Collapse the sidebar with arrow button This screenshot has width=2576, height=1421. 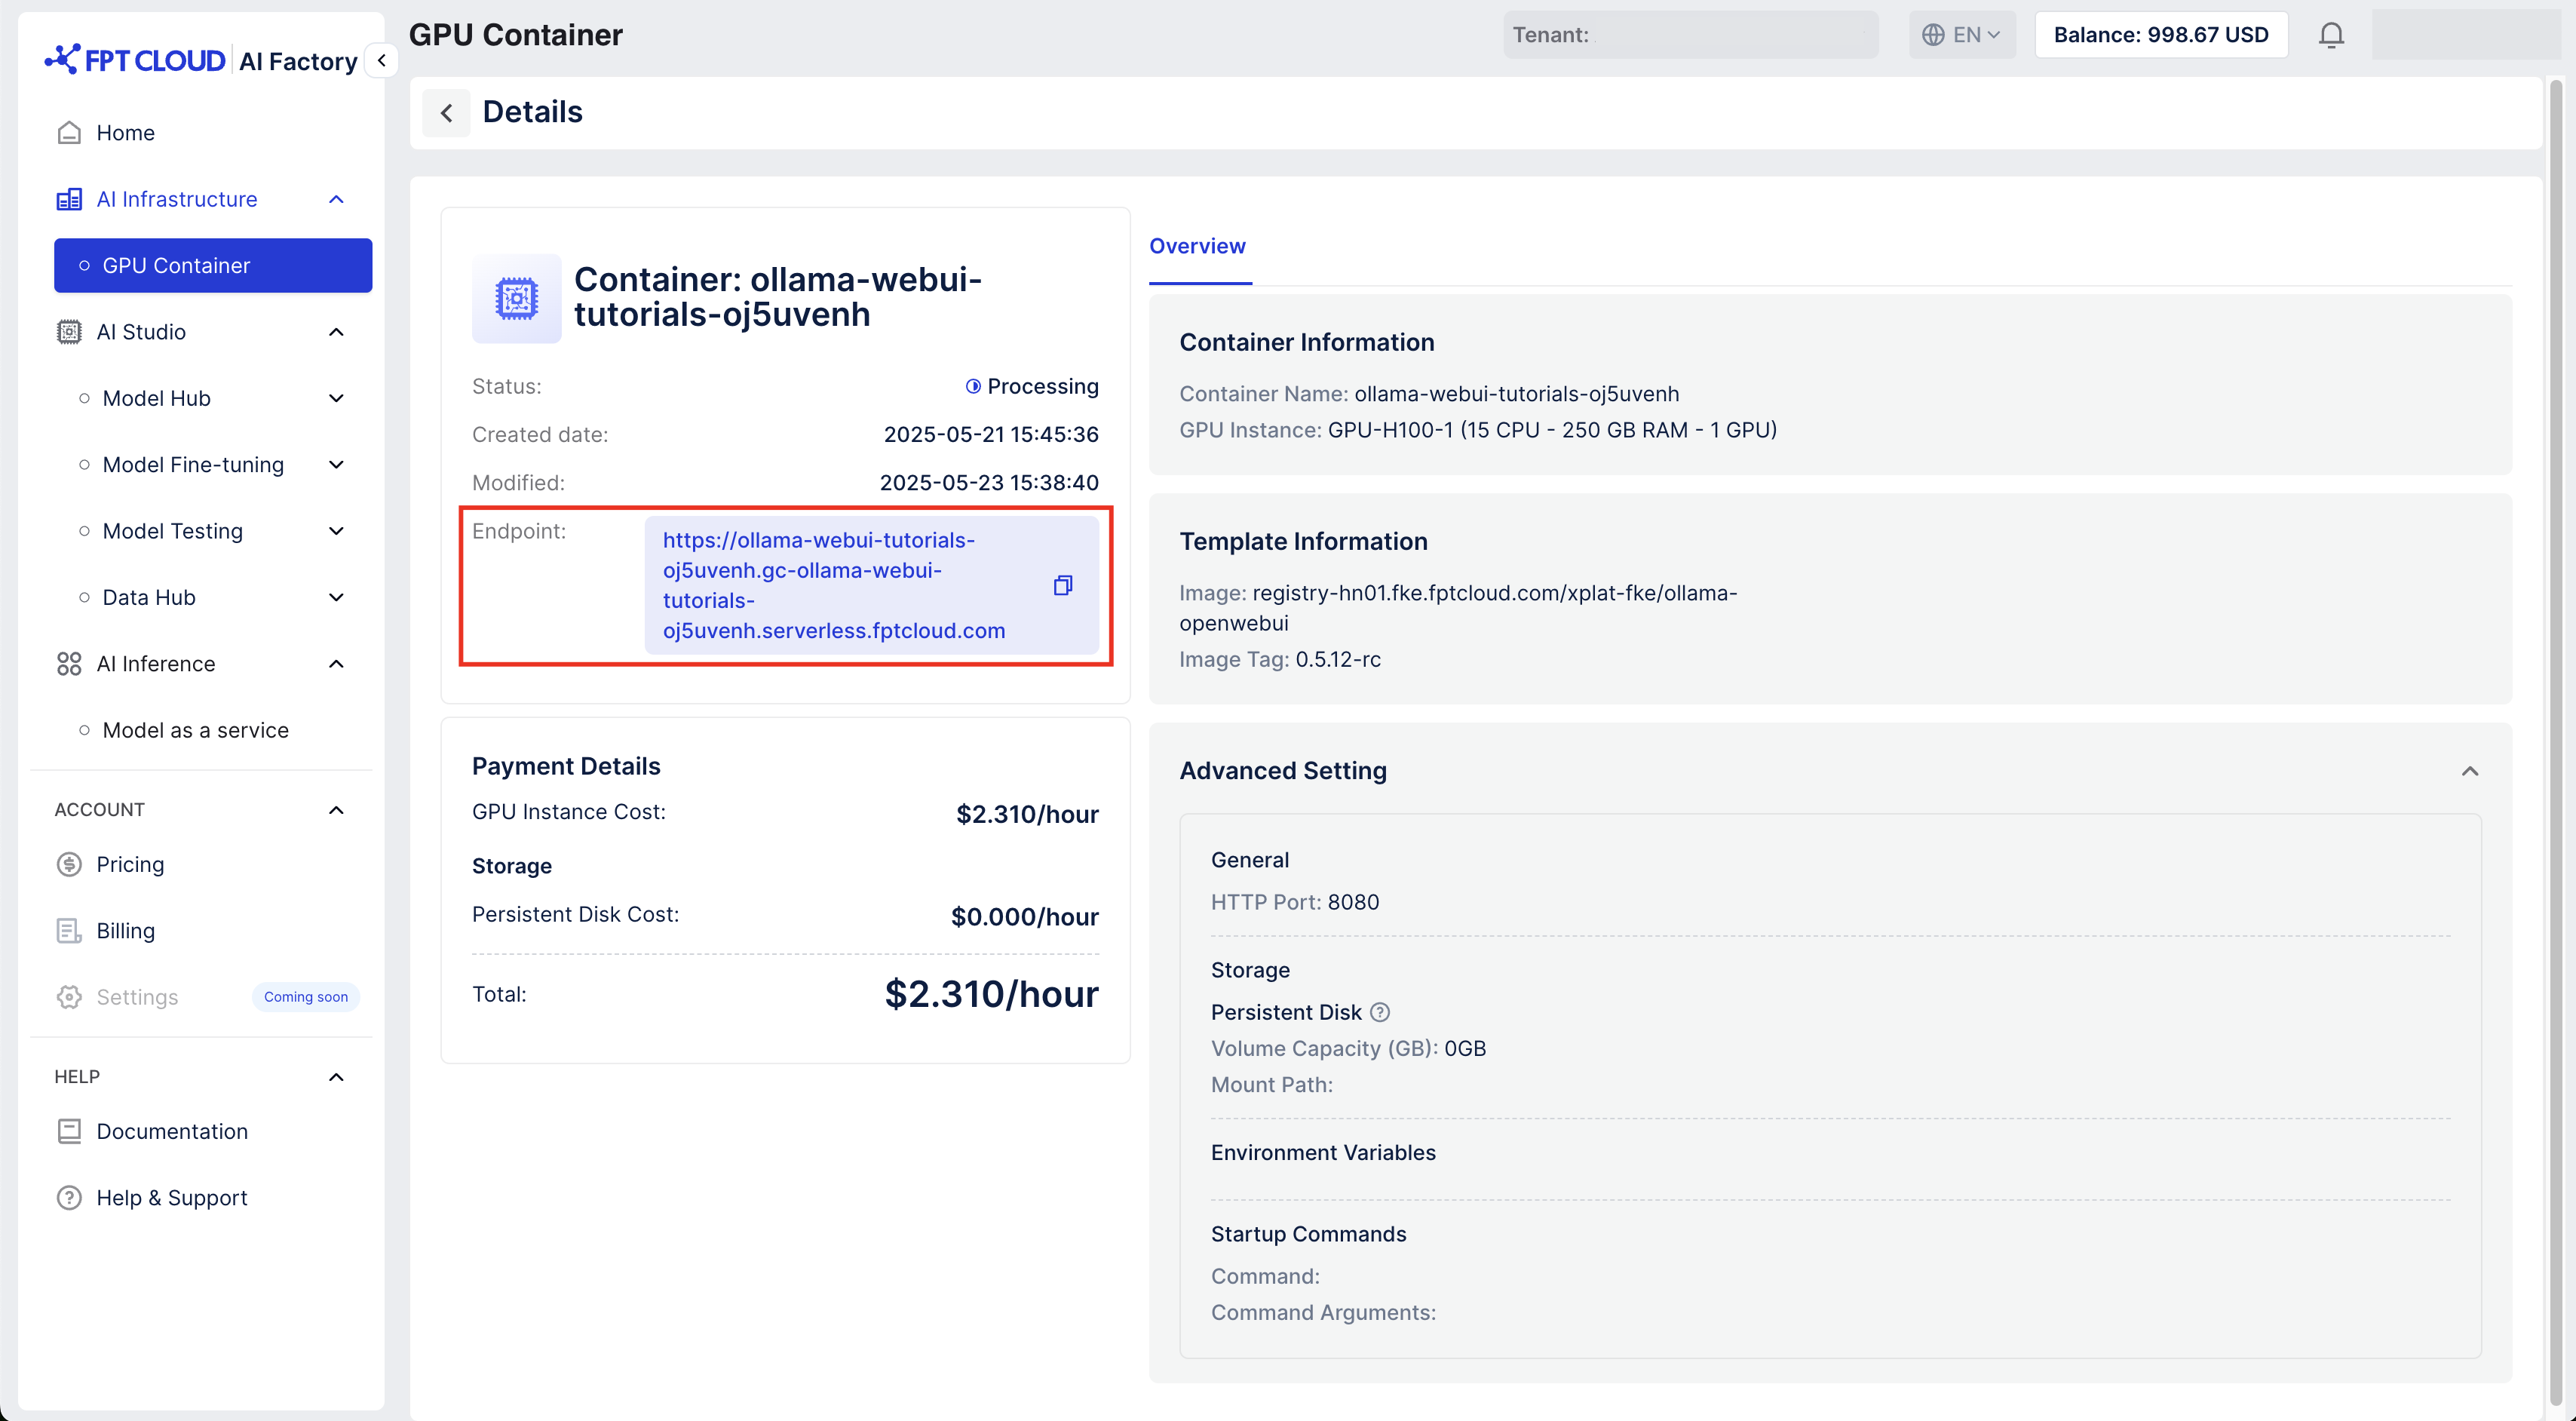pyautogui.click(x=381, y=60)
